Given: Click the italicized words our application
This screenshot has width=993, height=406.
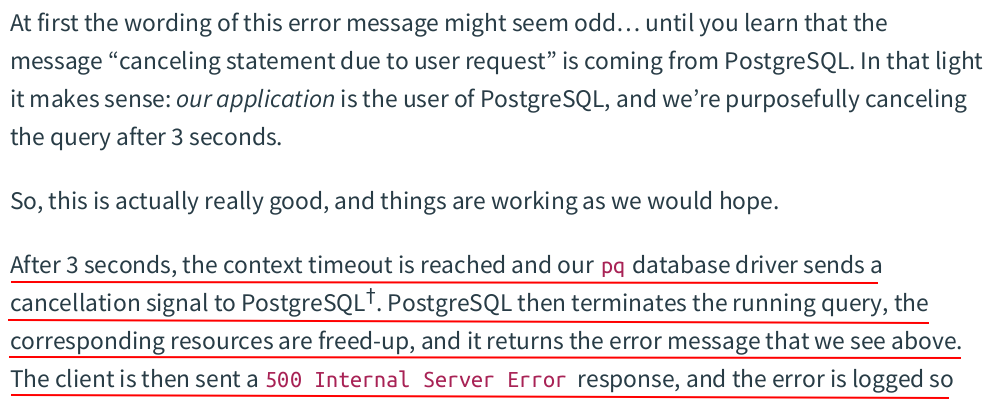Looking at the screenshot, I should click(x=255, y=99).
